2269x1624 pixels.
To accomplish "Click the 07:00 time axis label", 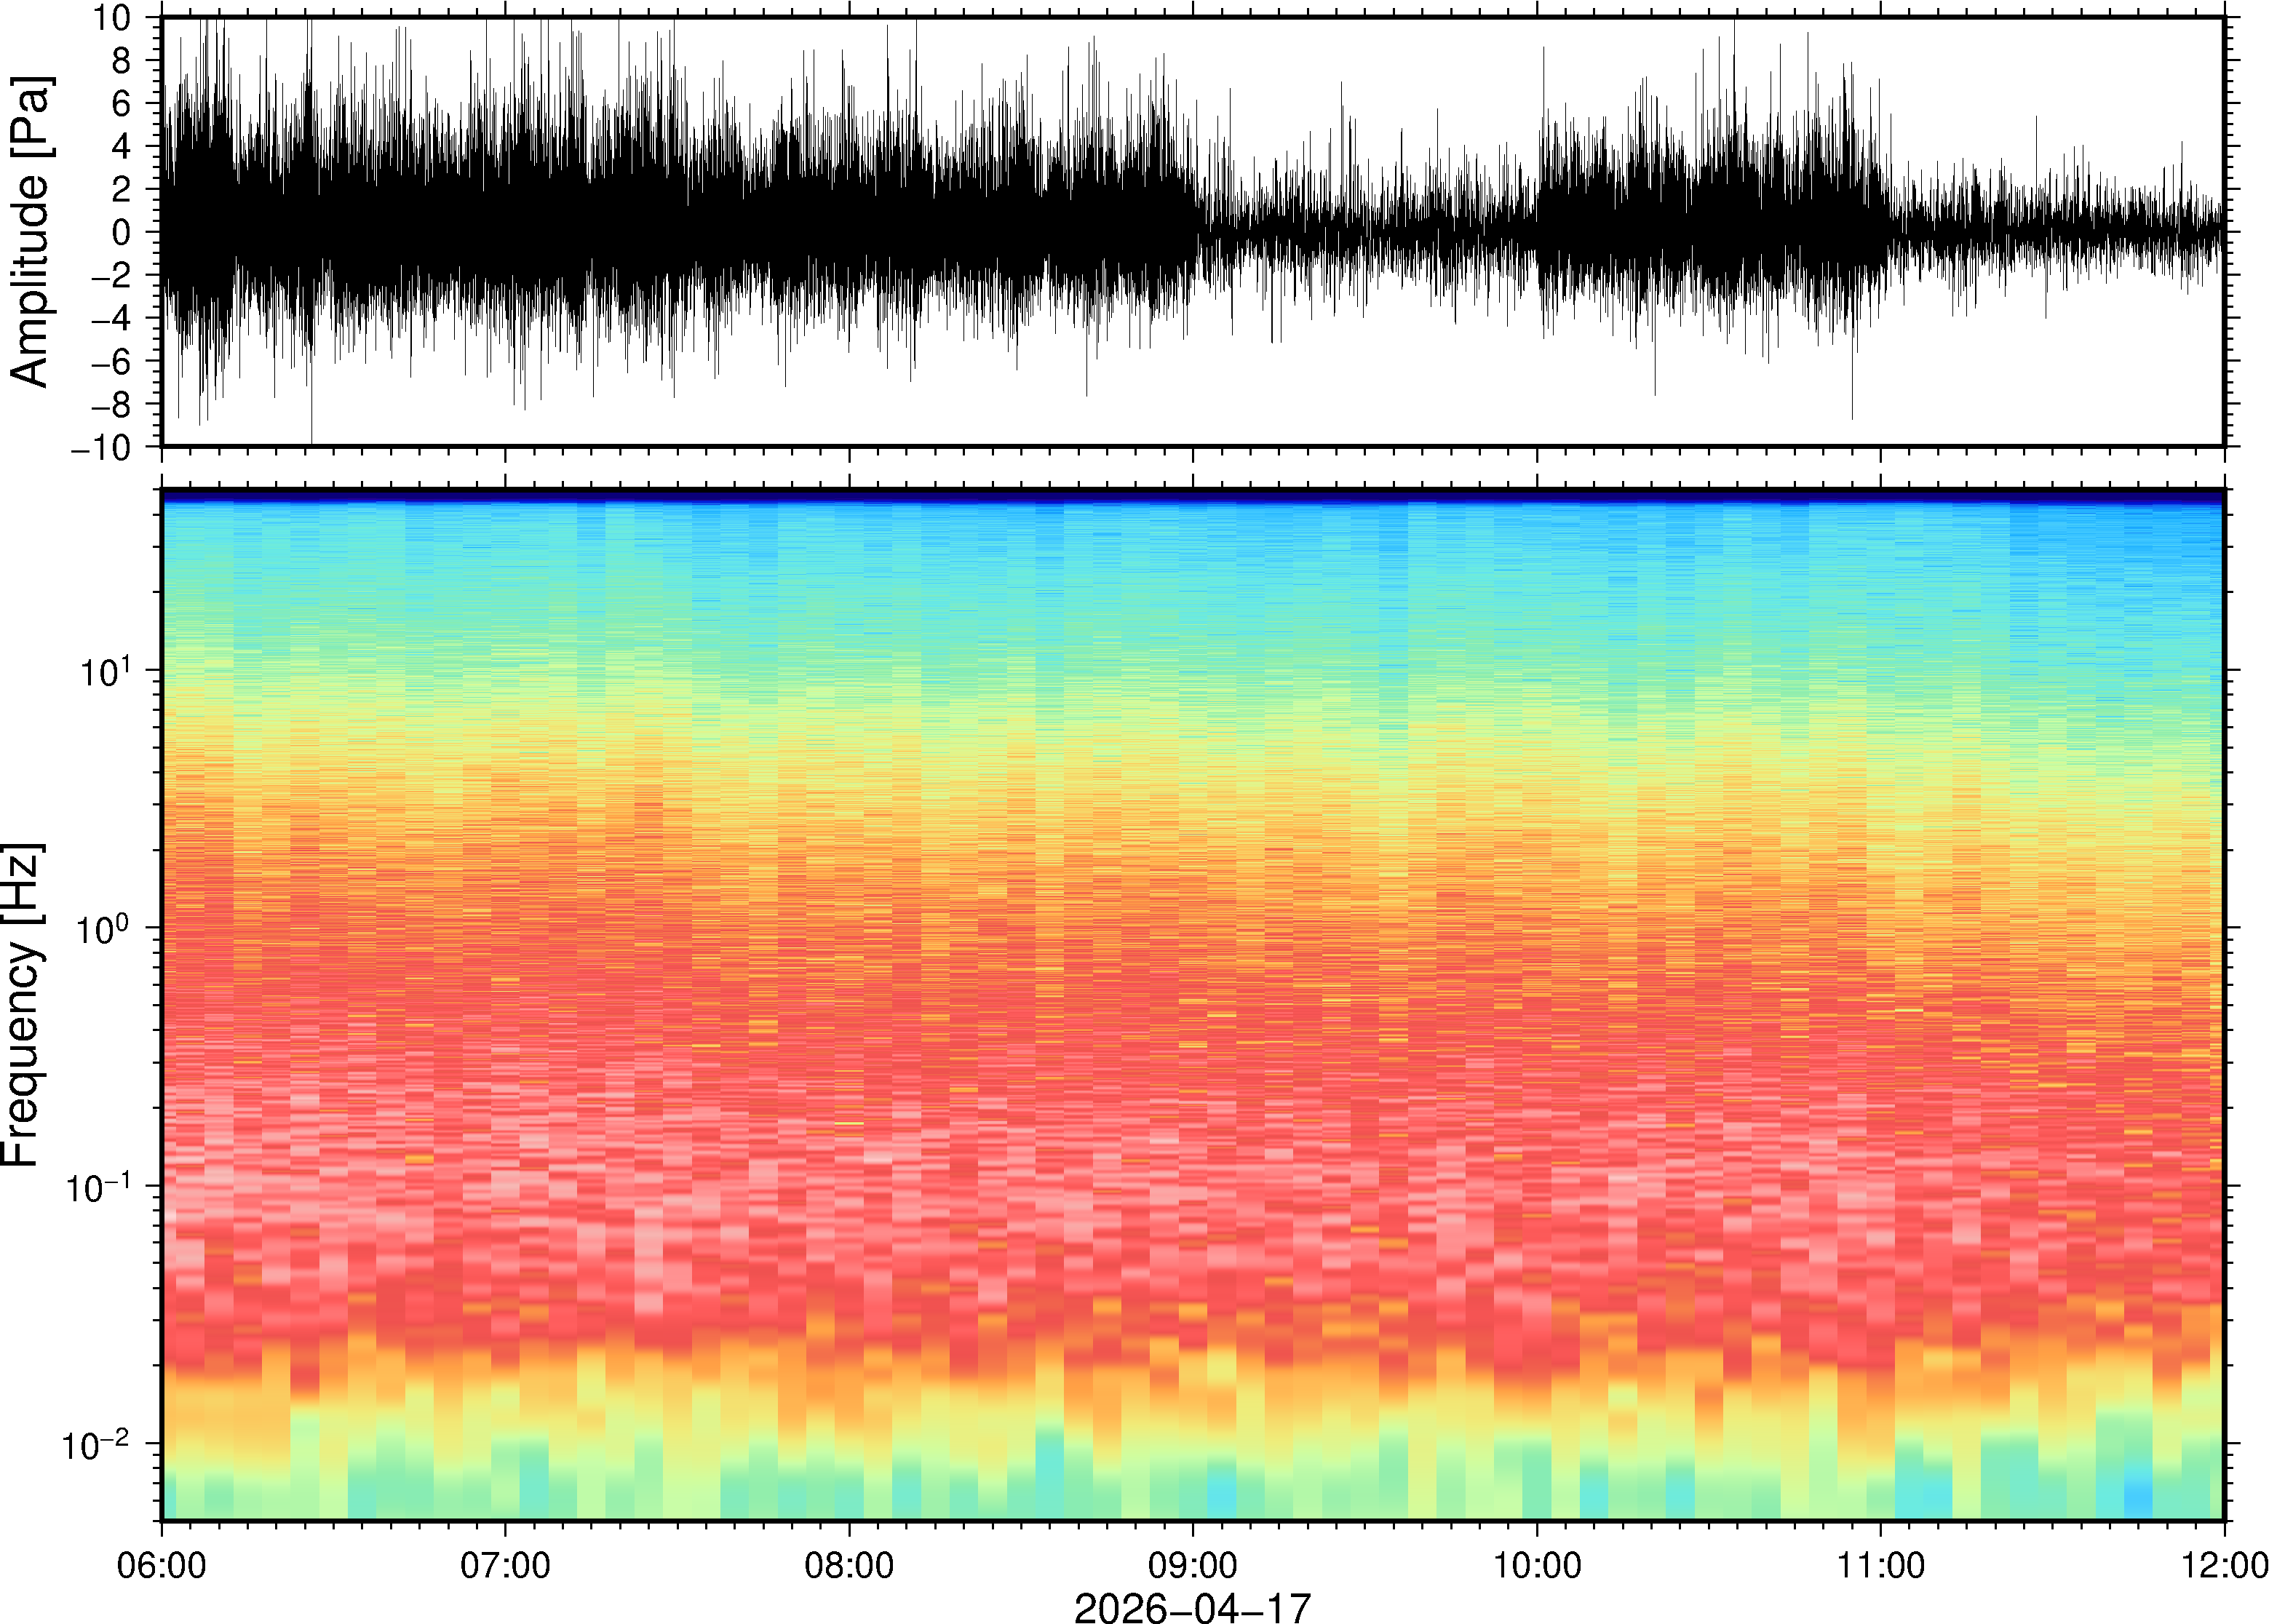I will pos(505,1564).
